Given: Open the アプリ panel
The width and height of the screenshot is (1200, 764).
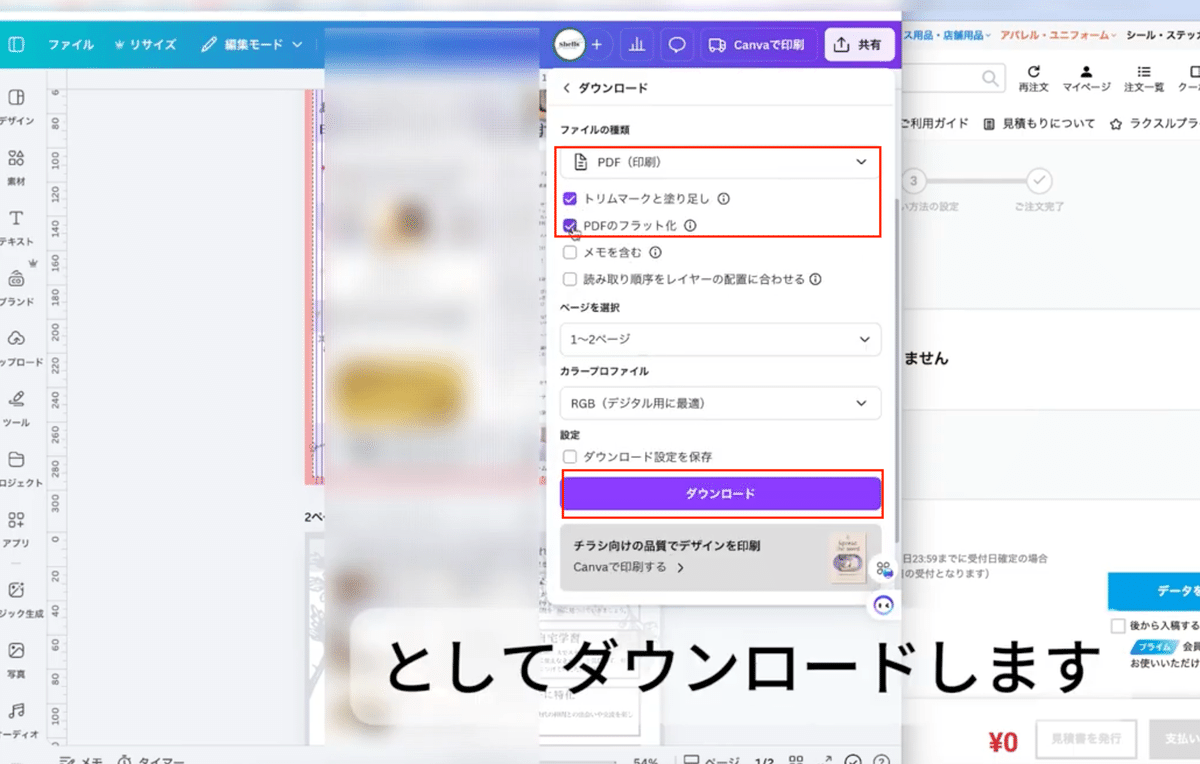Looking at the screenshot, I should (x=16, y=527).
